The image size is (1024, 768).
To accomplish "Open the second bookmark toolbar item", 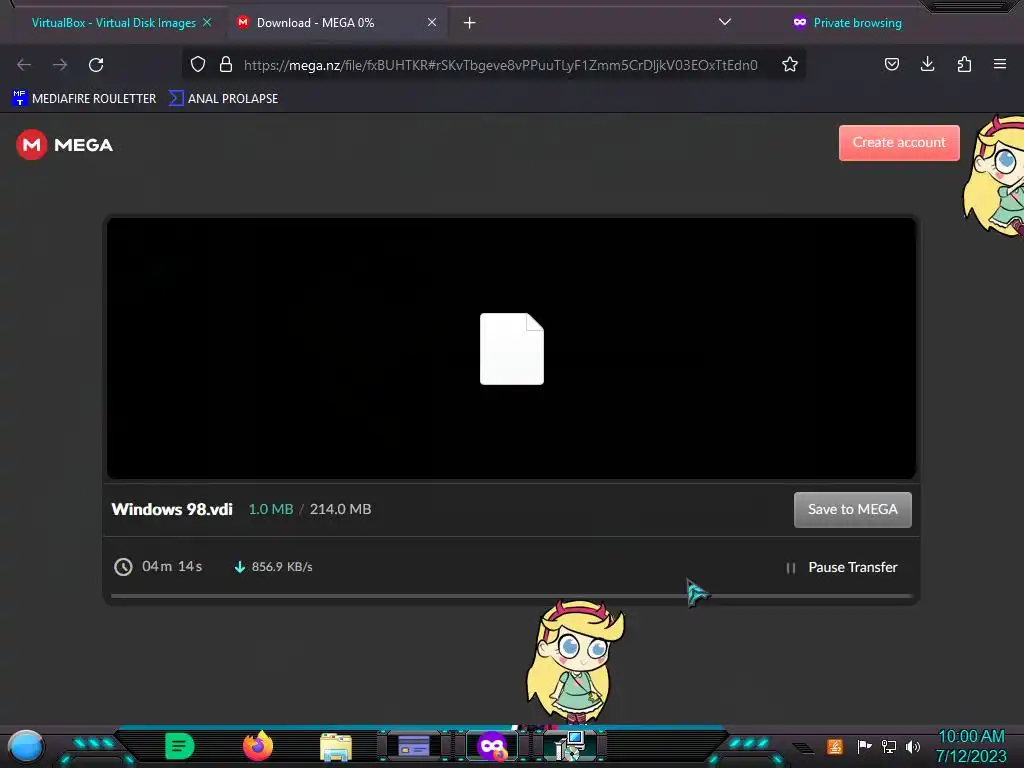I will pyautogui.click(x=223, y=99).
